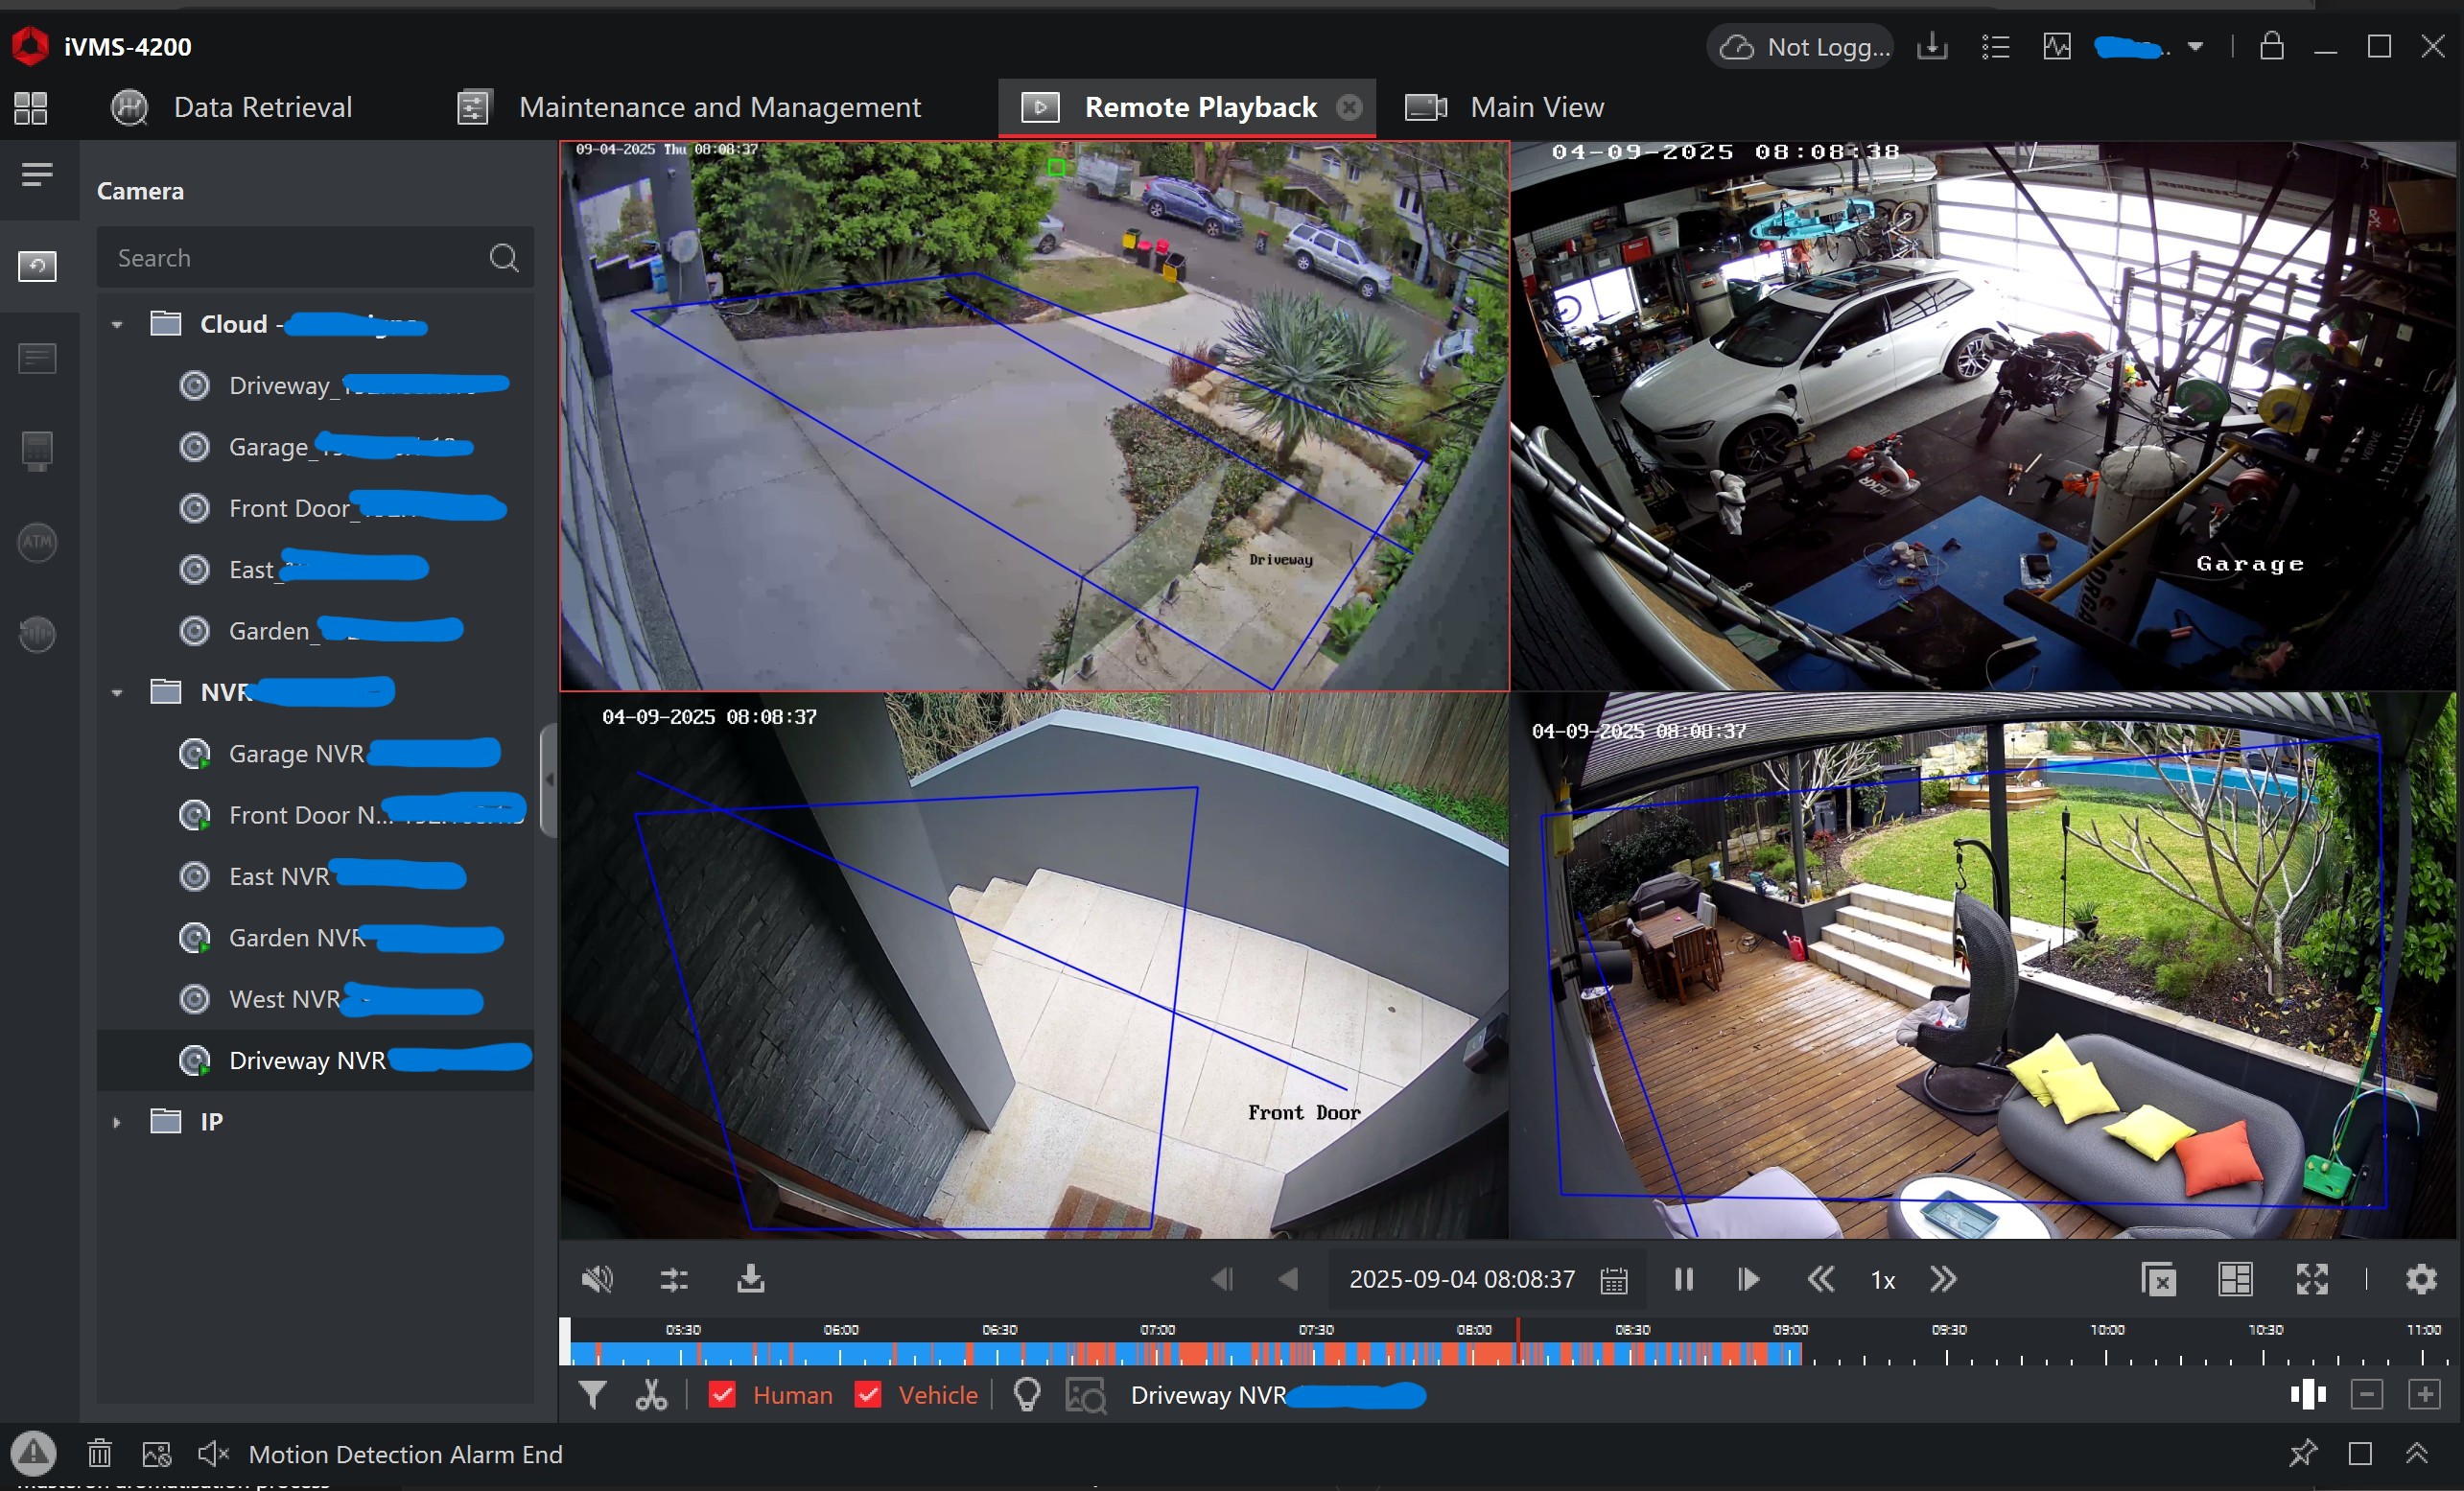Expand the IP folder group

click(117, 1122)
